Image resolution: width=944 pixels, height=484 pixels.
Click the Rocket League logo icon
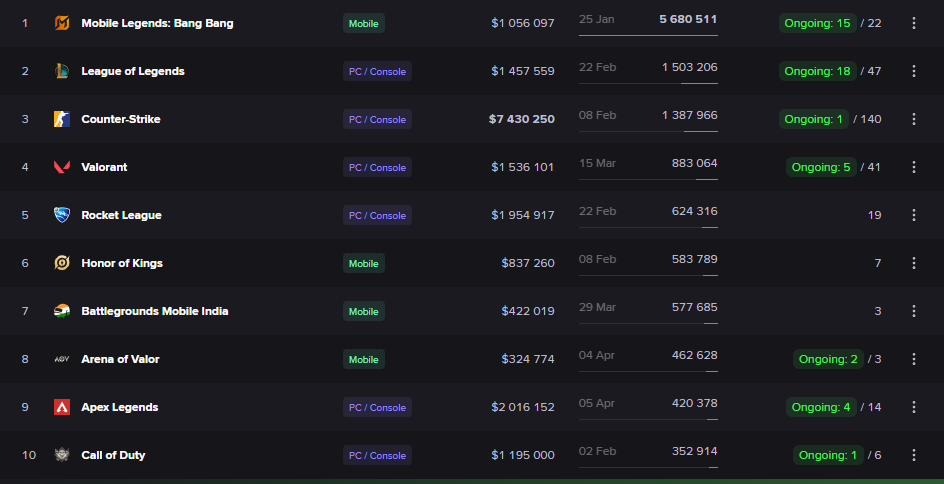click(x=61, y=215)
